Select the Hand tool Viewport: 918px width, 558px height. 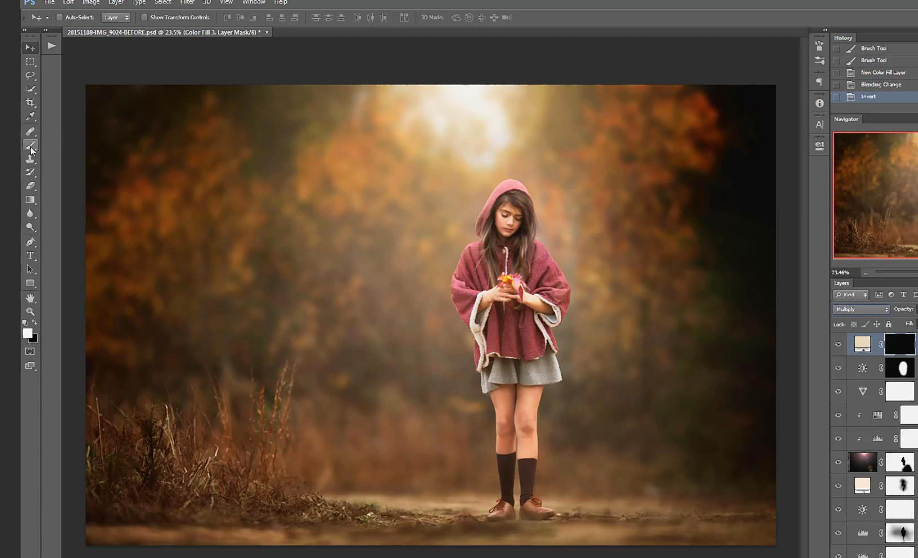[30, 298]
